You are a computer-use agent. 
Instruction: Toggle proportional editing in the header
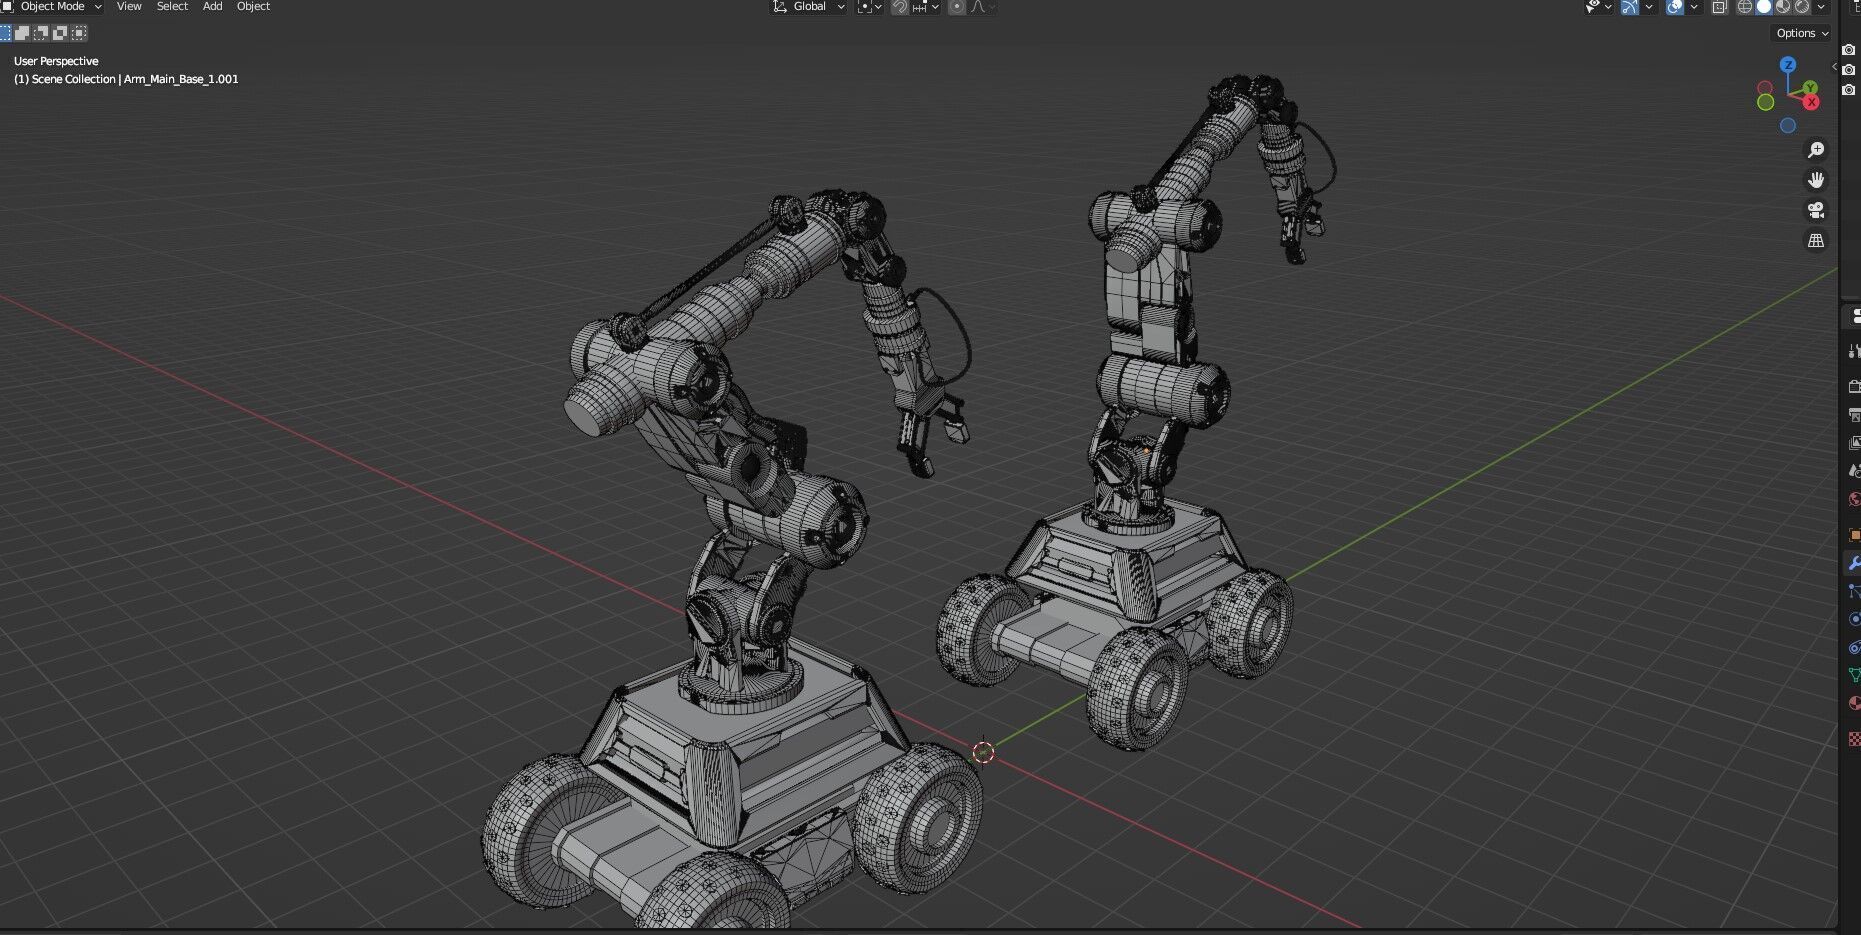(x=957, y=7)
